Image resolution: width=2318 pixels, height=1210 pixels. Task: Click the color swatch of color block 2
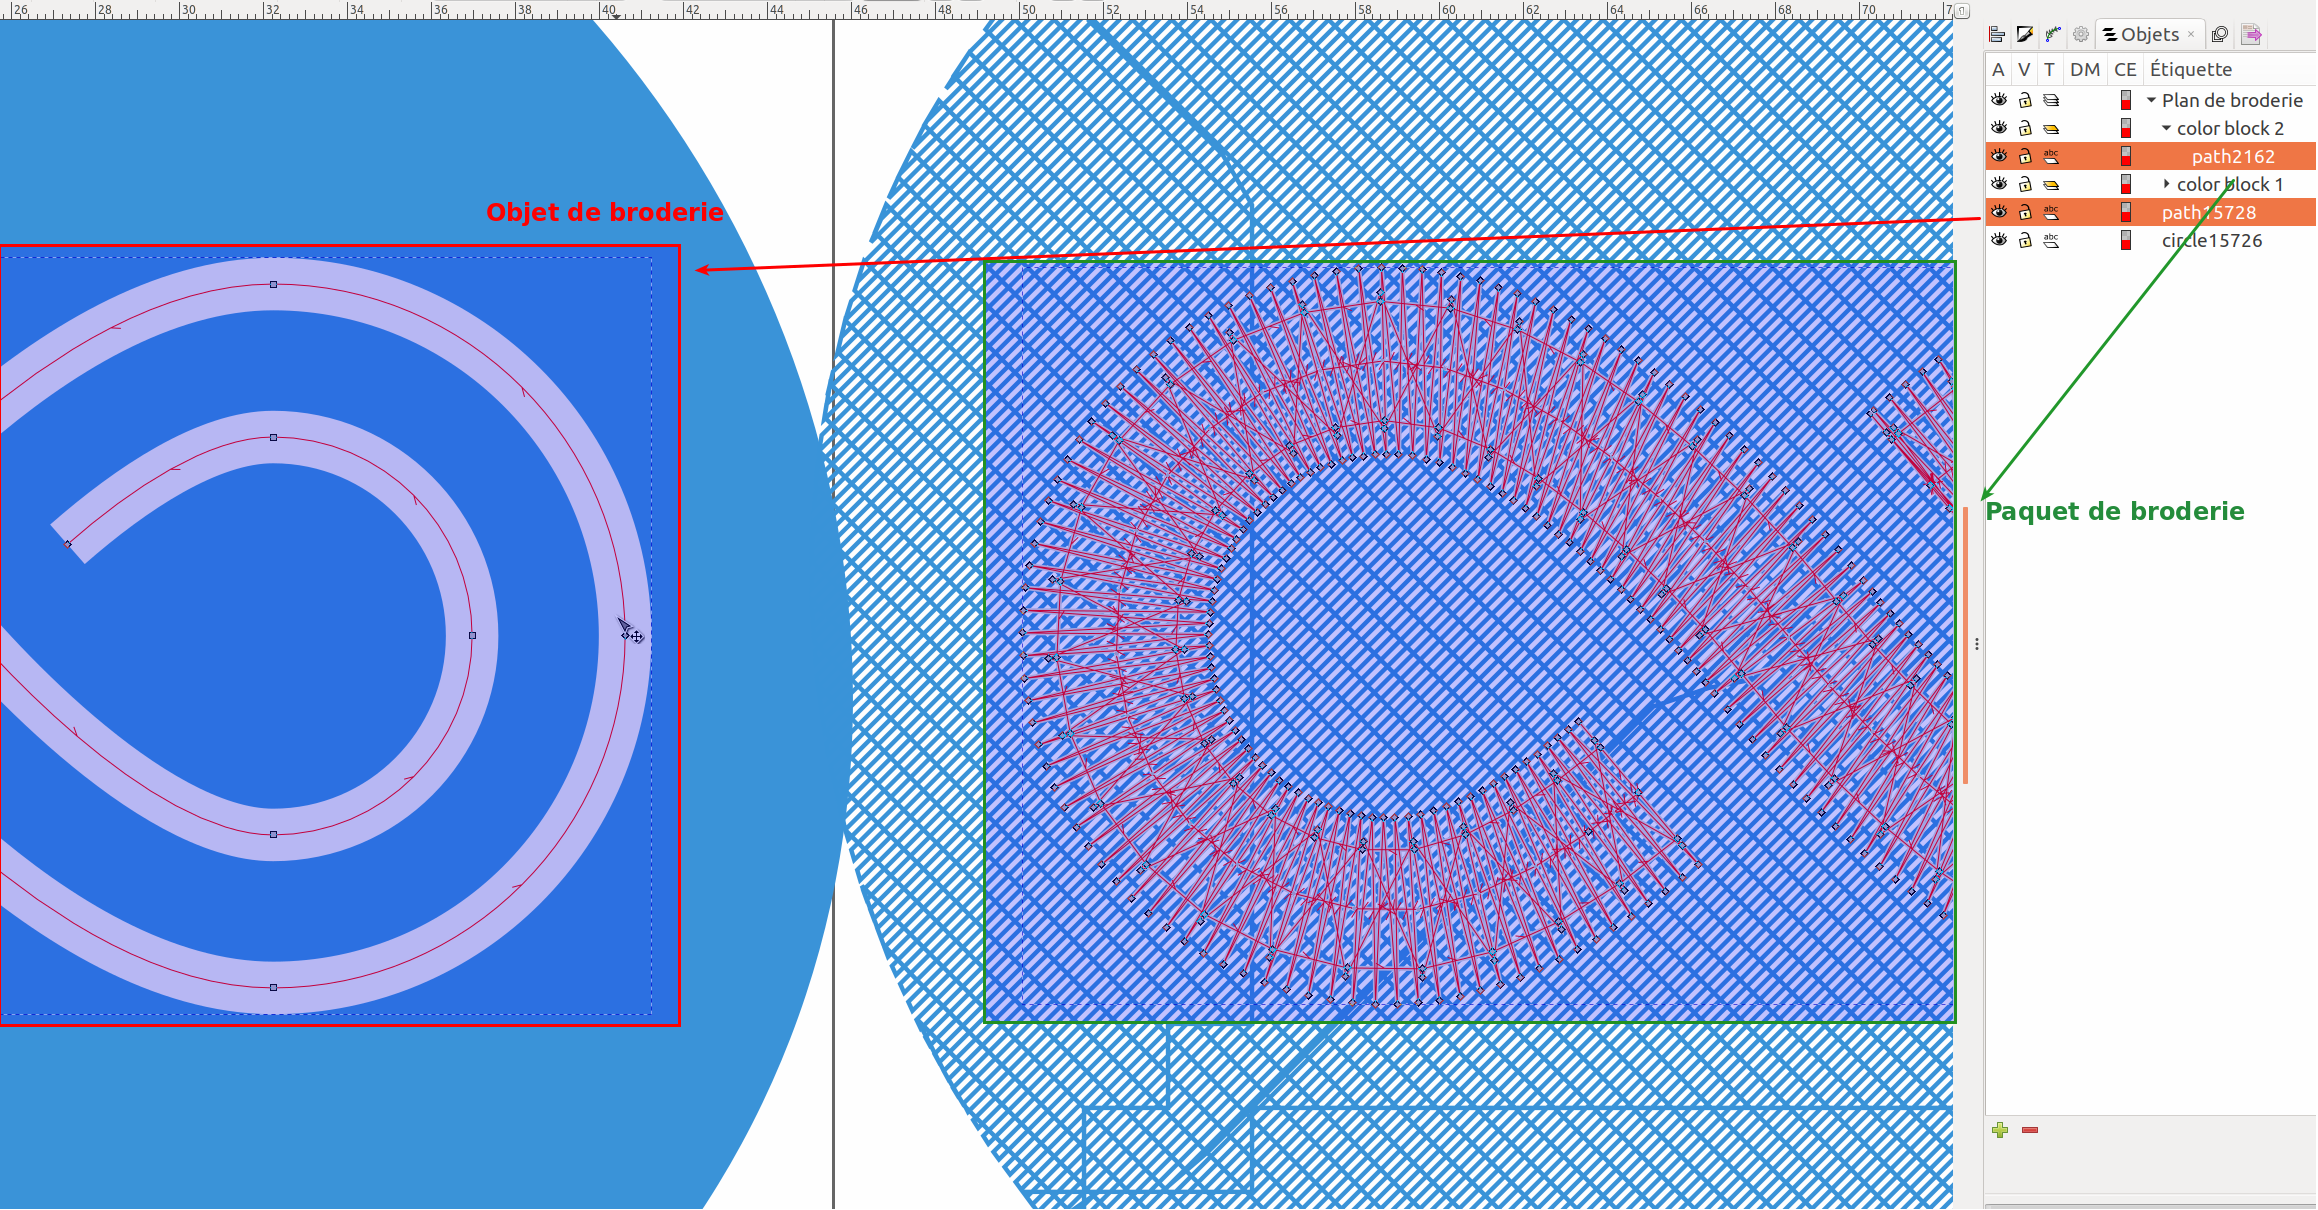[x=2126, y=128]
